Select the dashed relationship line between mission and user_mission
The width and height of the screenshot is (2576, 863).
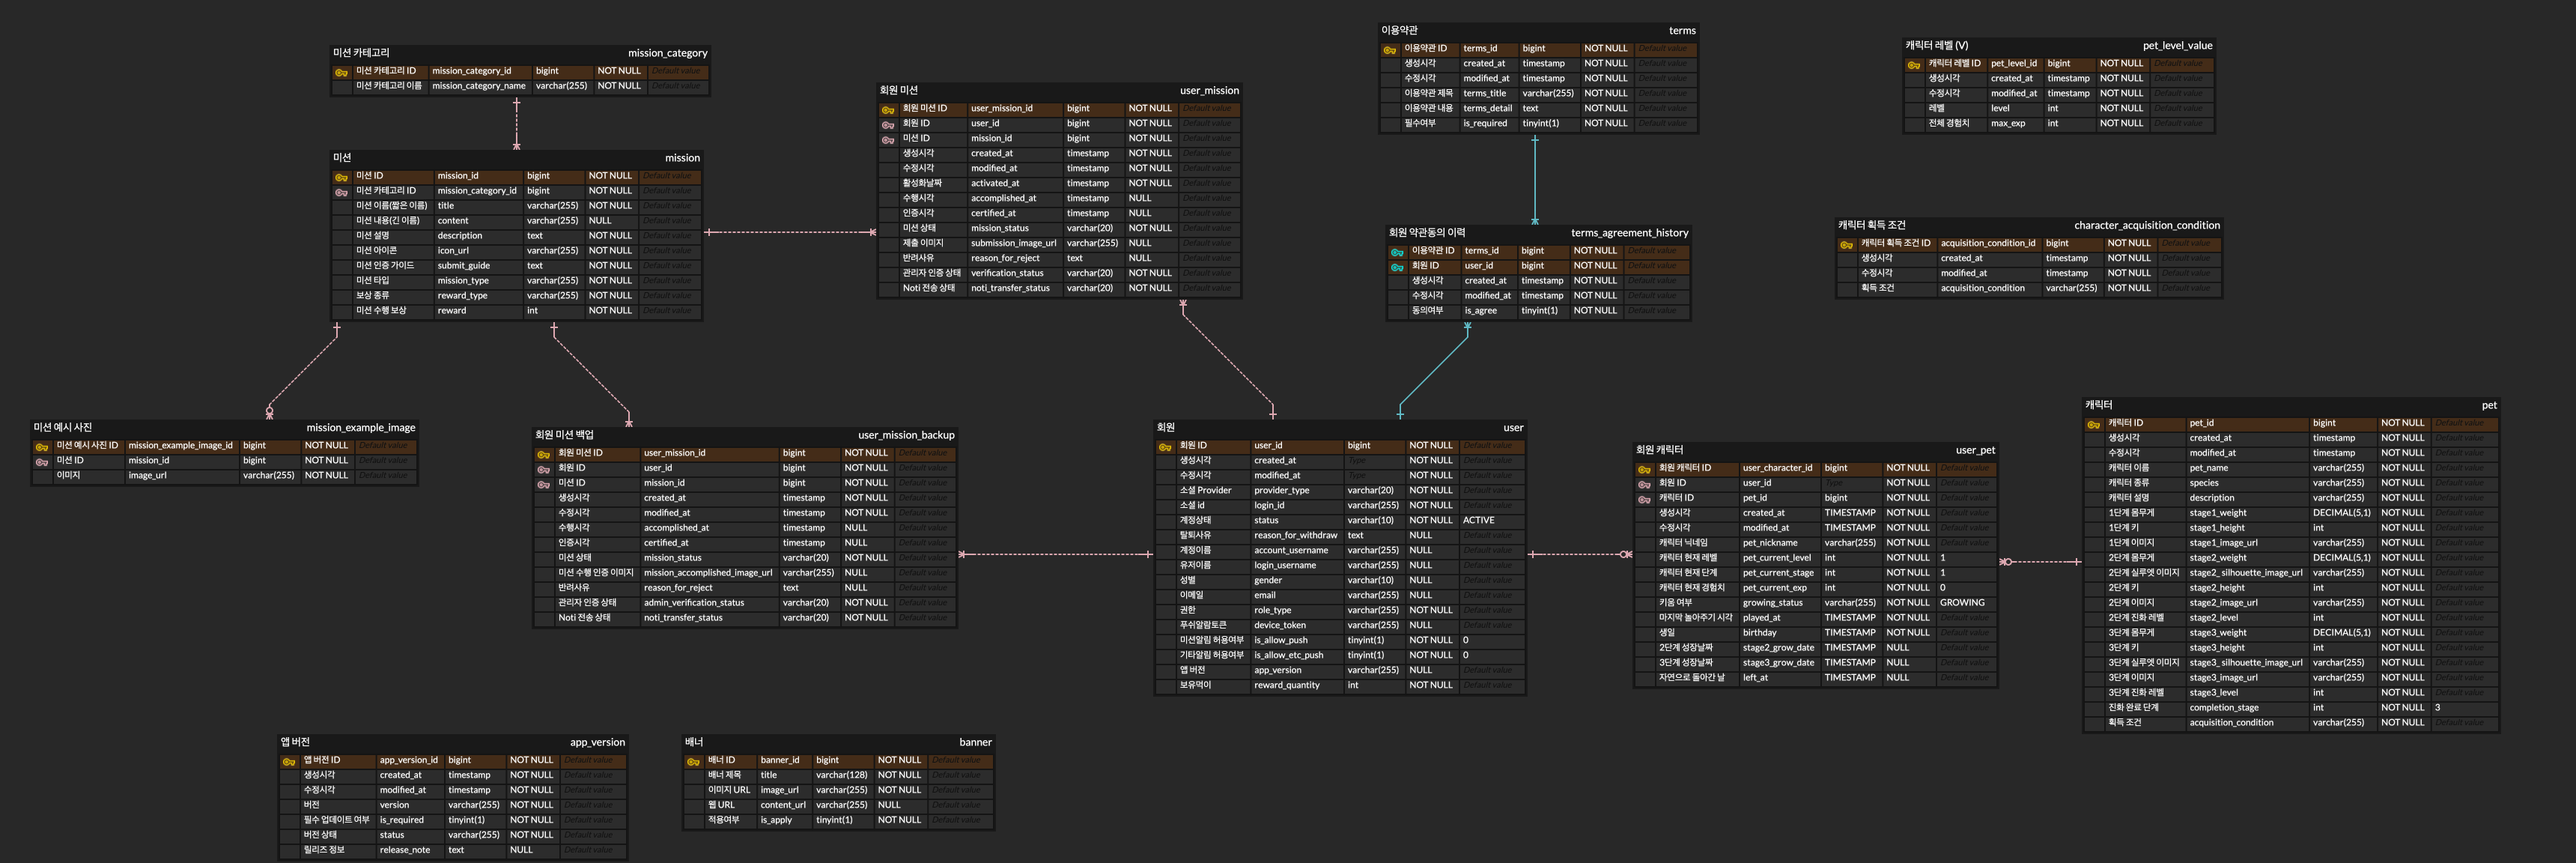click(790, 232)
